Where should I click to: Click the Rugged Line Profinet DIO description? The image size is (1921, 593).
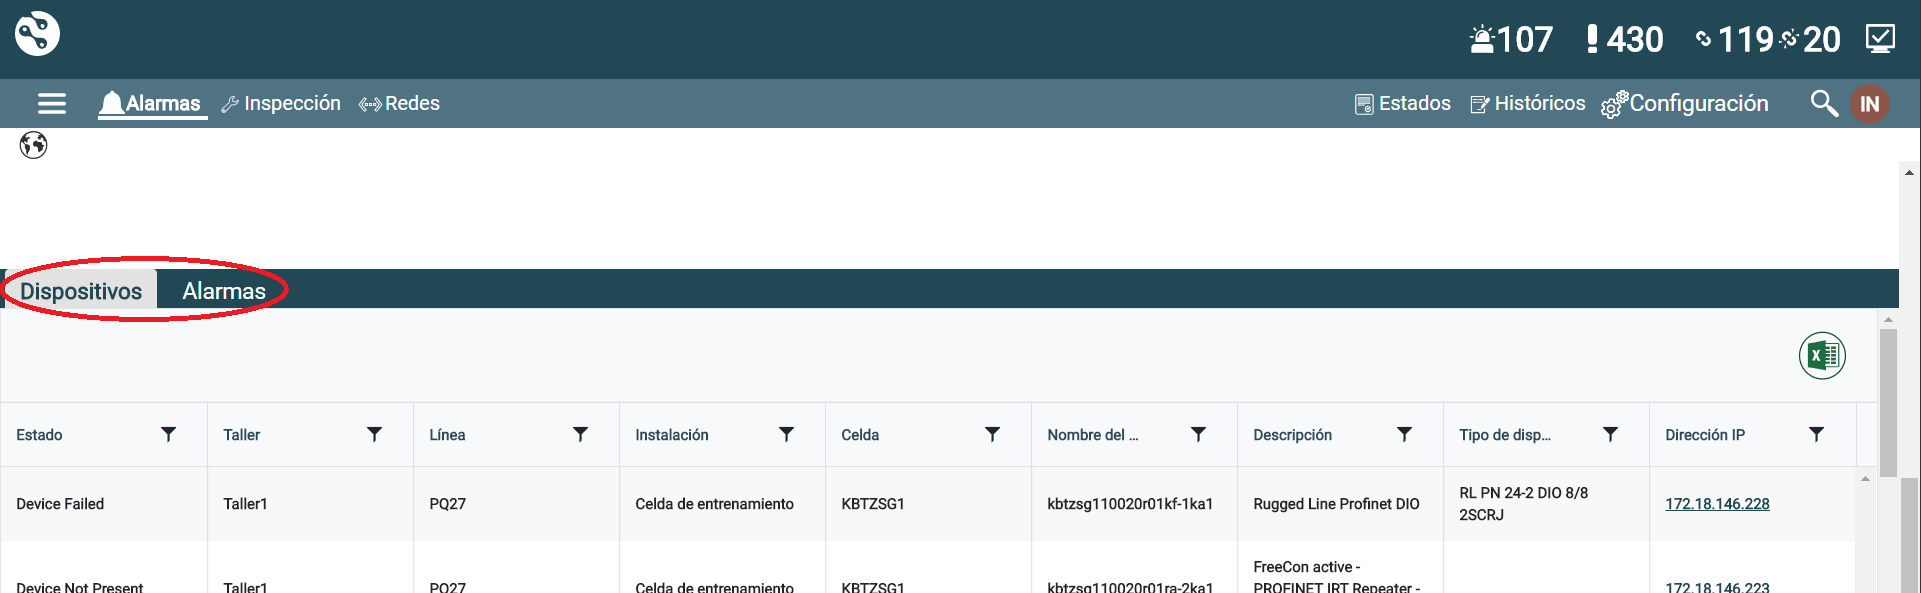(1336, 504)
